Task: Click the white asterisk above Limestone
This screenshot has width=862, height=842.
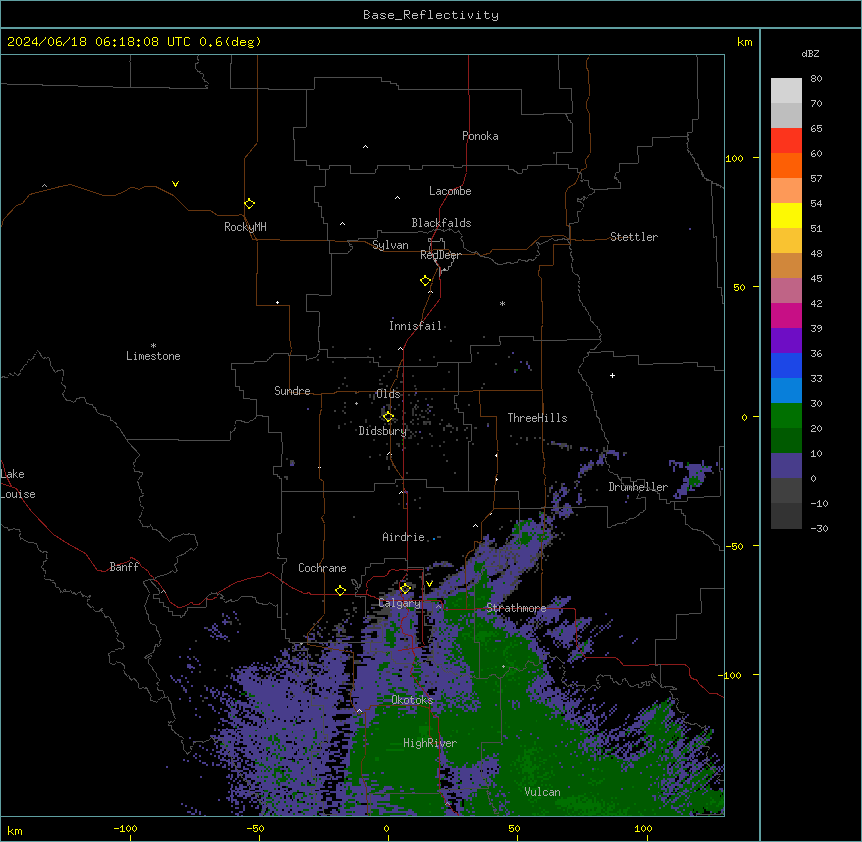Action: click(153, 346)
